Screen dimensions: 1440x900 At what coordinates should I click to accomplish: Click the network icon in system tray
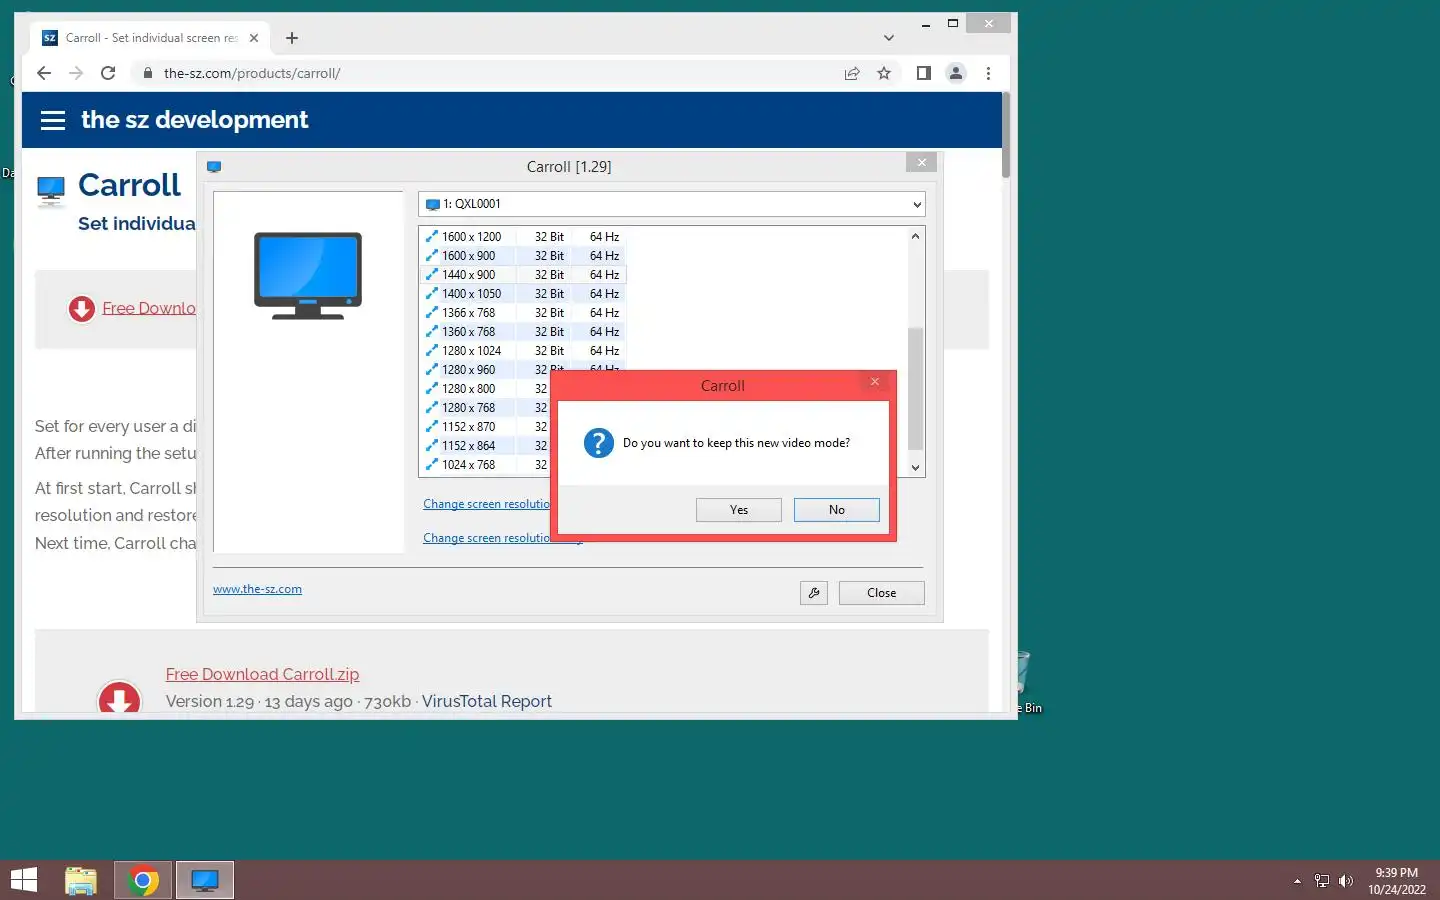pyautogui.click(x=1322, y=881)
